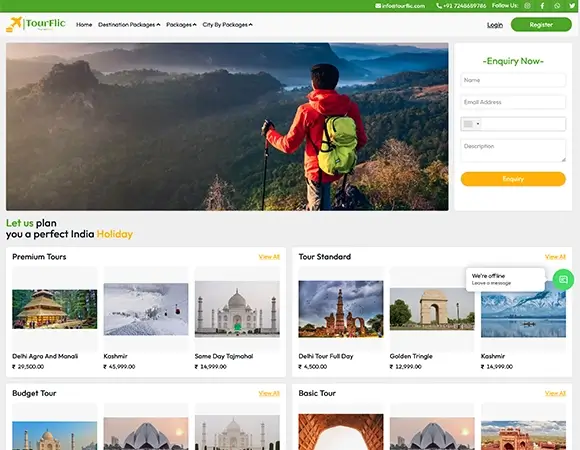The image size is (580, 450).
Task: Click the info@tourflic.com email address
Action: (403, 6)
